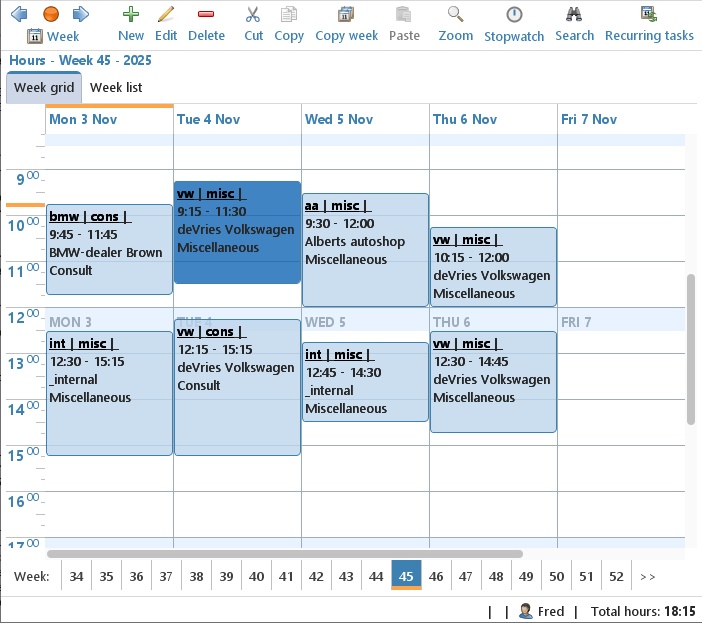Switch to the Week grid tab
The image size is (702, 623).
[44, 87]
